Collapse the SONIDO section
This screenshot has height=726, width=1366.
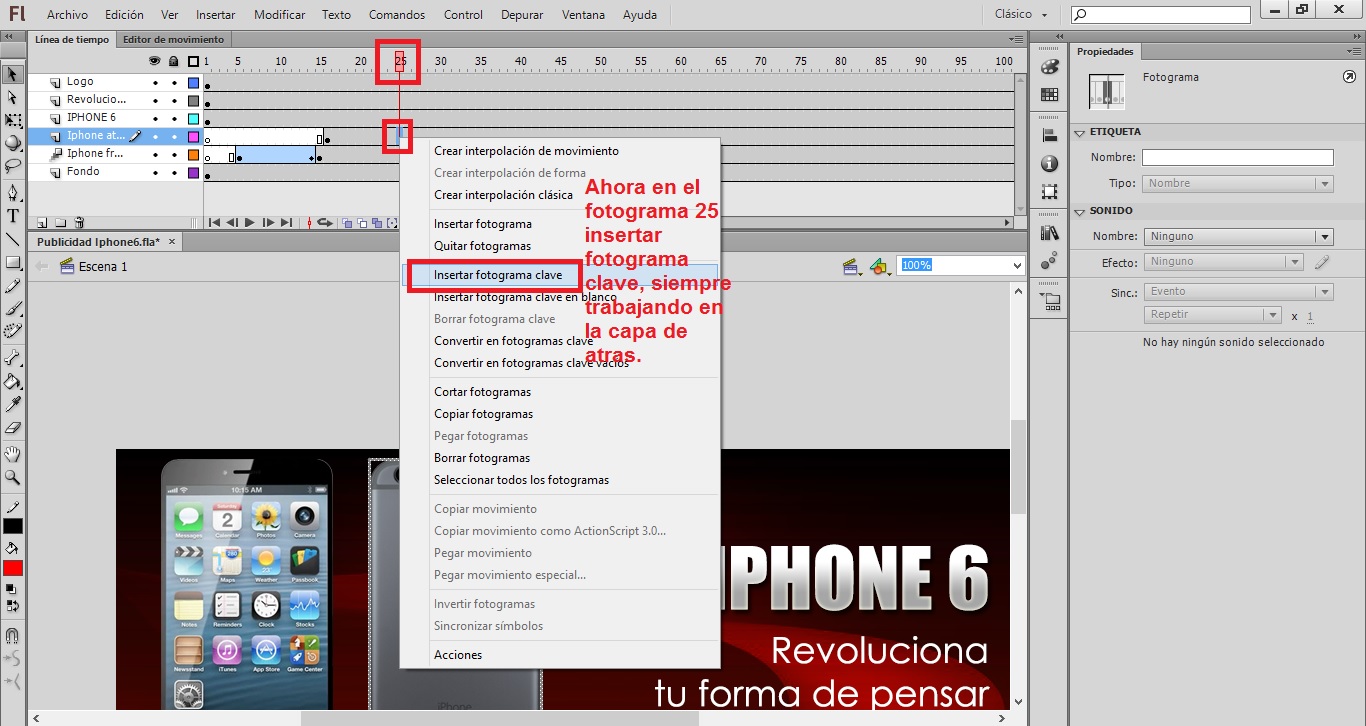1080,211
